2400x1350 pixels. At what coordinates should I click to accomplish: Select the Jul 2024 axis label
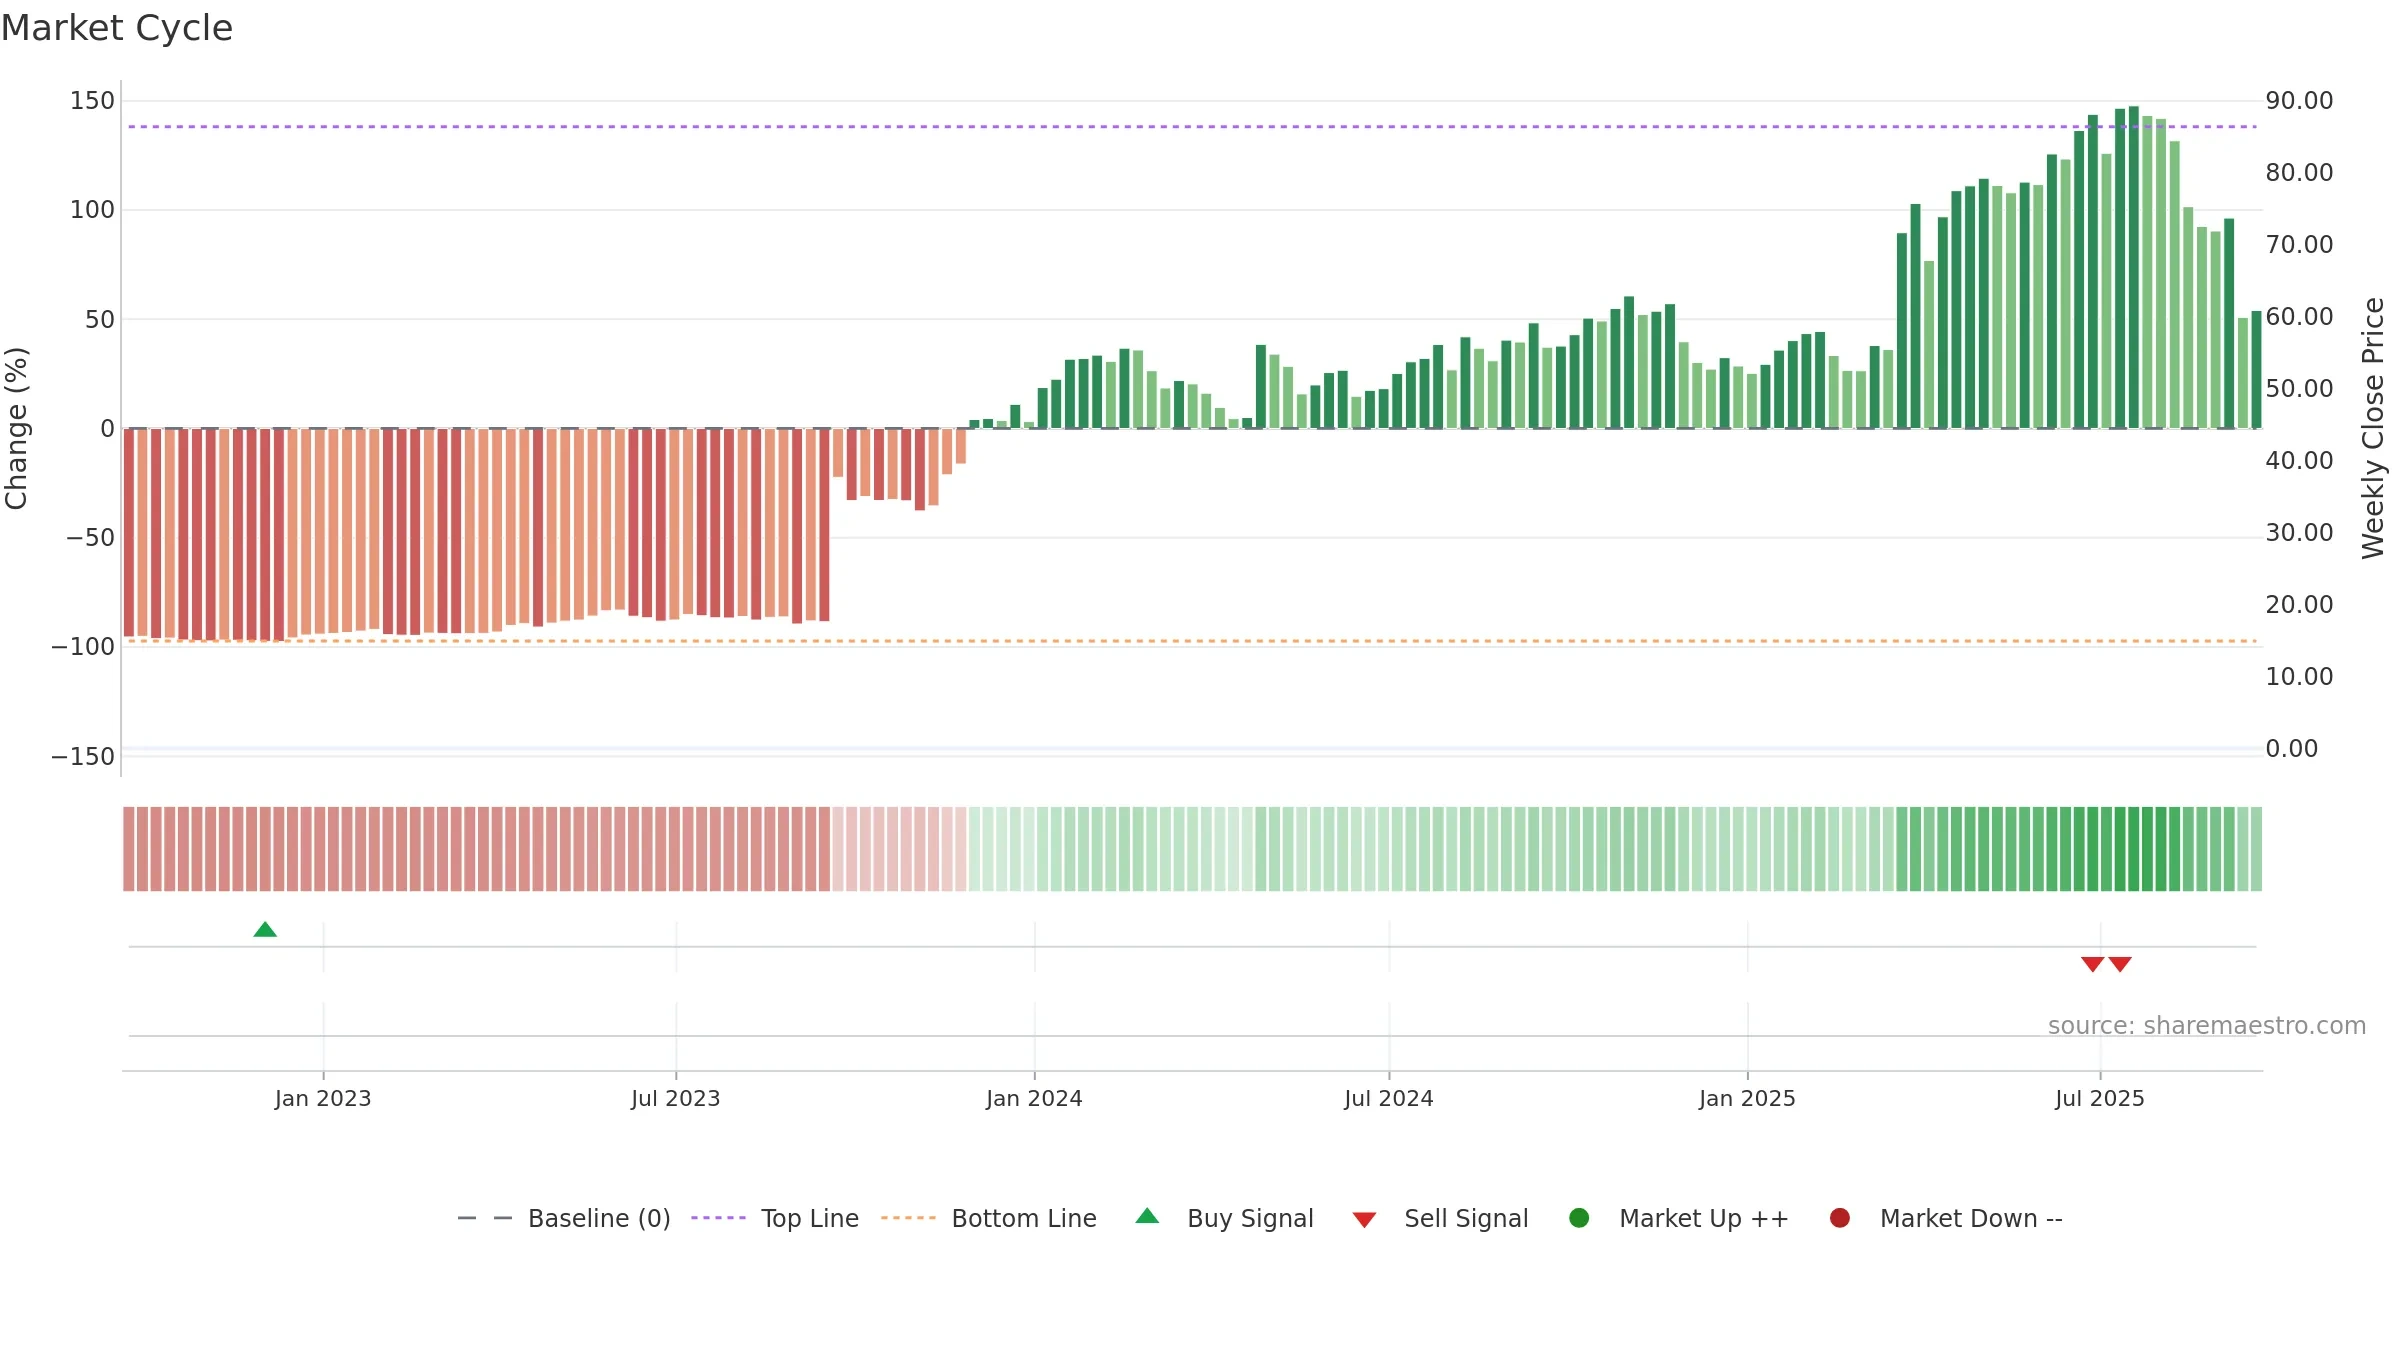point(1389,1099)
